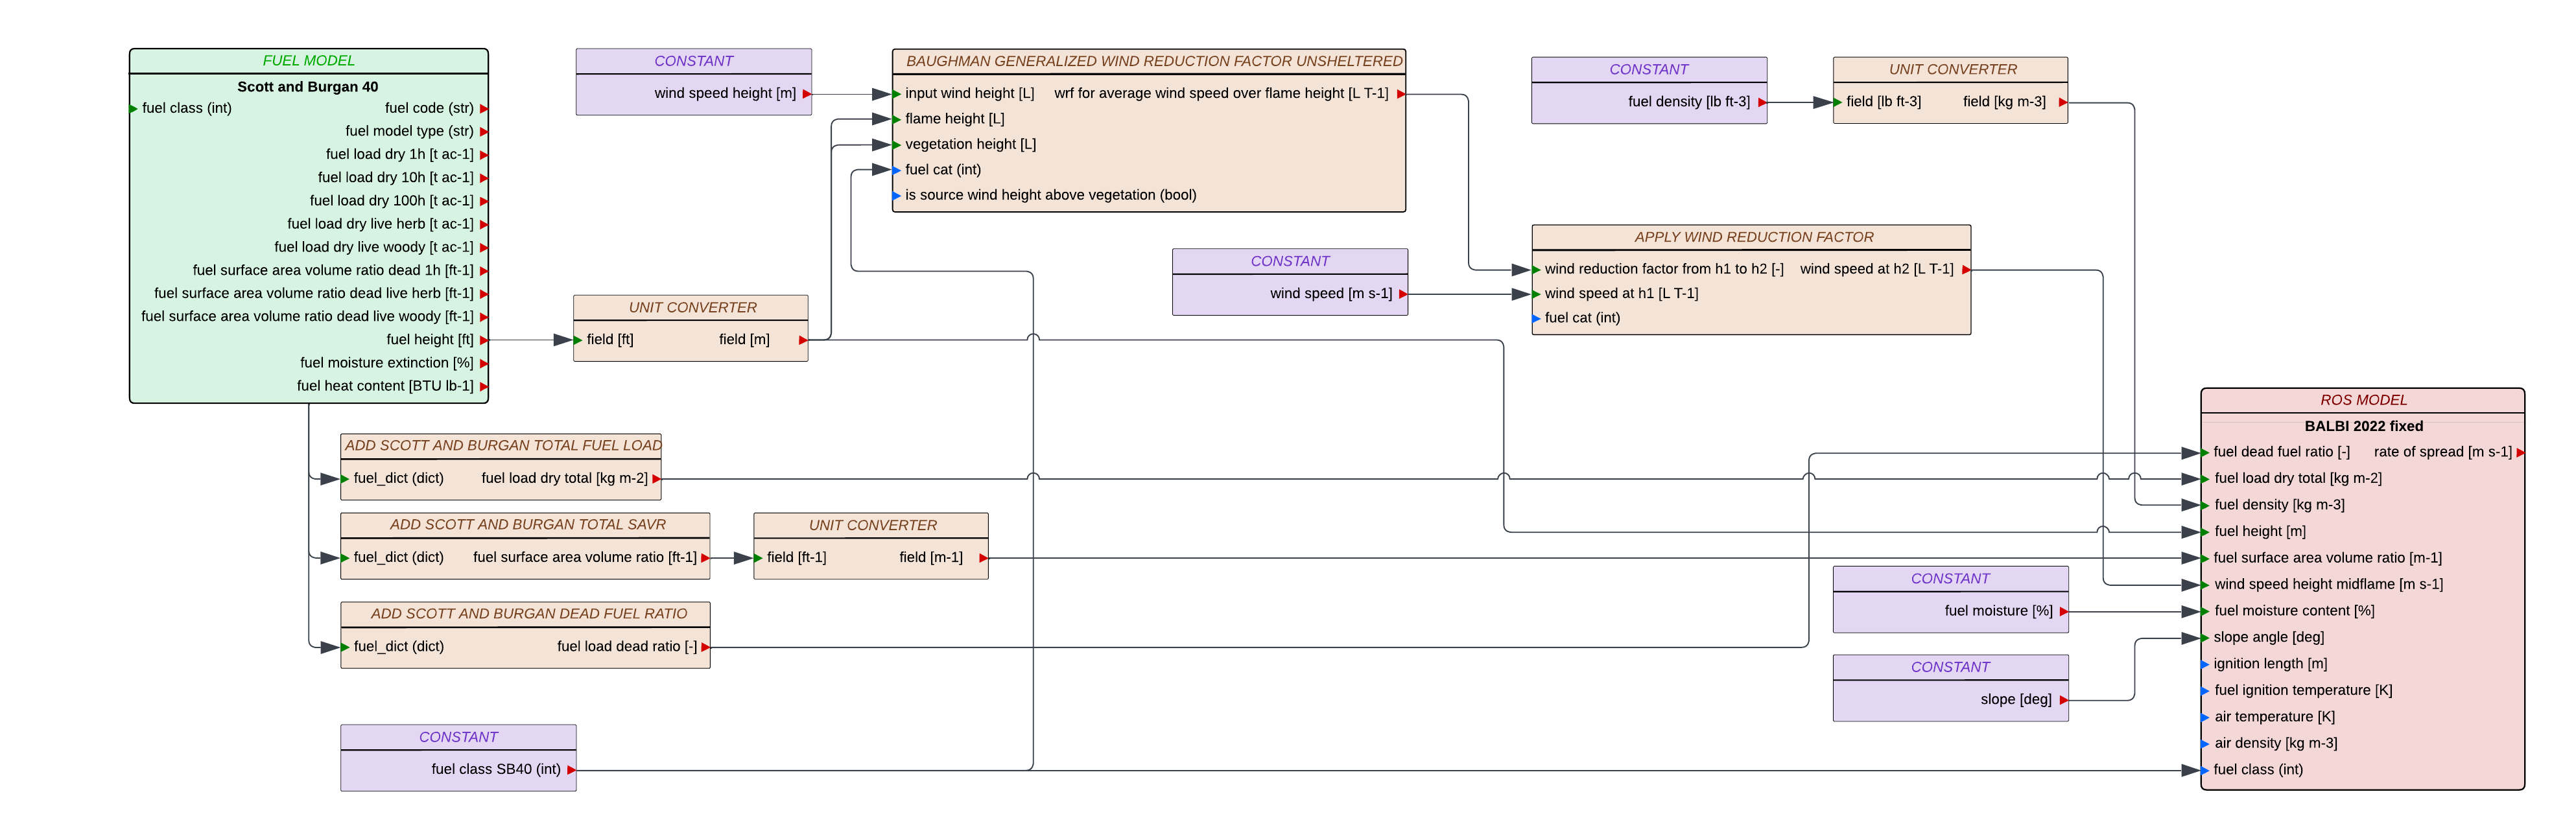
Task: Click 'field [m]' output of unit converter
Action: pyautogui.click(x=744, y=340)
